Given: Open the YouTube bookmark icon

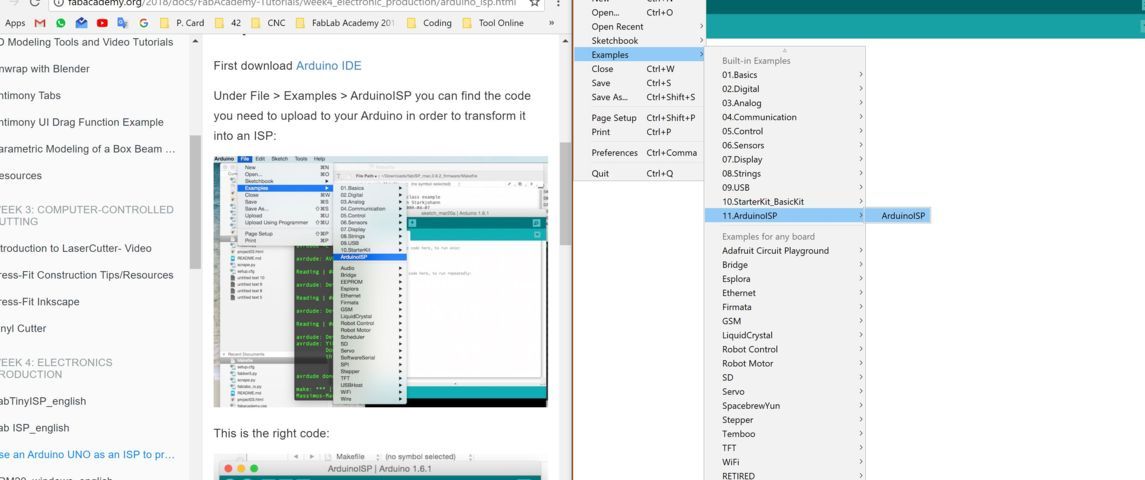Looking at the screenshot, I should click(x=102, y=23).
